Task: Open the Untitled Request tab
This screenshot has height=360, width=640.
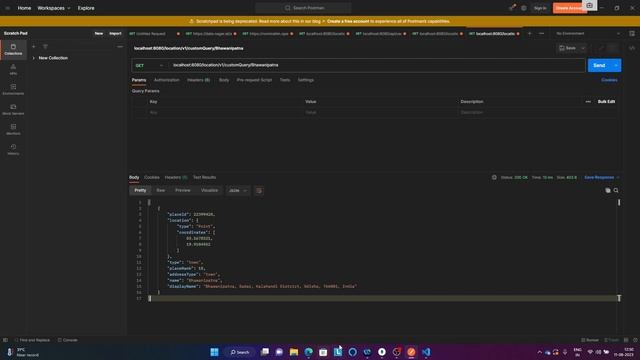Action: [151, 33]
